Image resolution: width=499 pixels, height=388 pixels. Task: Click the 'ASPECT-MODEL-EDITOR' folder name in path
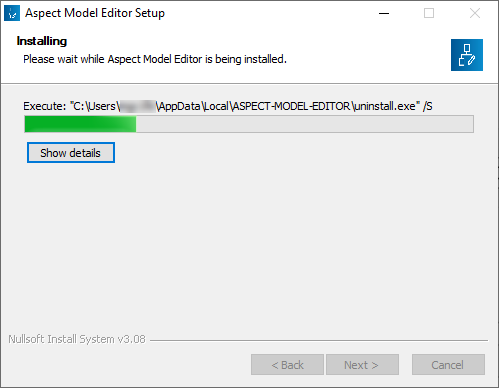(292, 106)
